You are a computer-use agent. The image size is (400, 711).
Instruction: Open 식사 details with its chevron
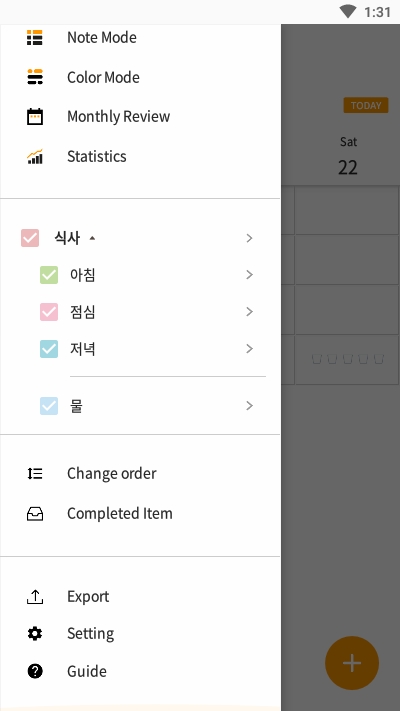(x=249, y=238)
